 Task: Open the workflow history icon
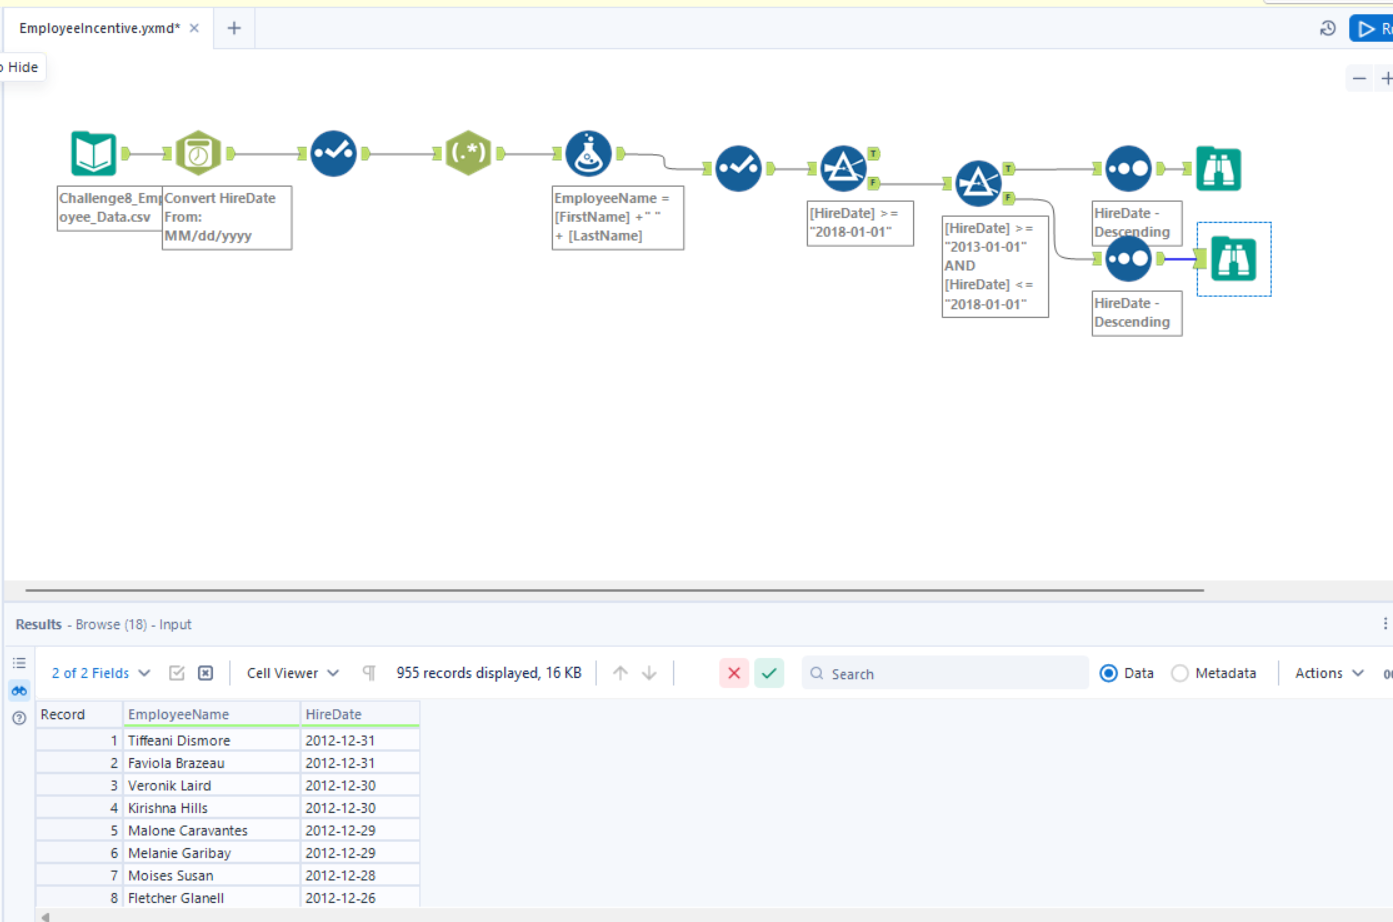point(1328,28)
